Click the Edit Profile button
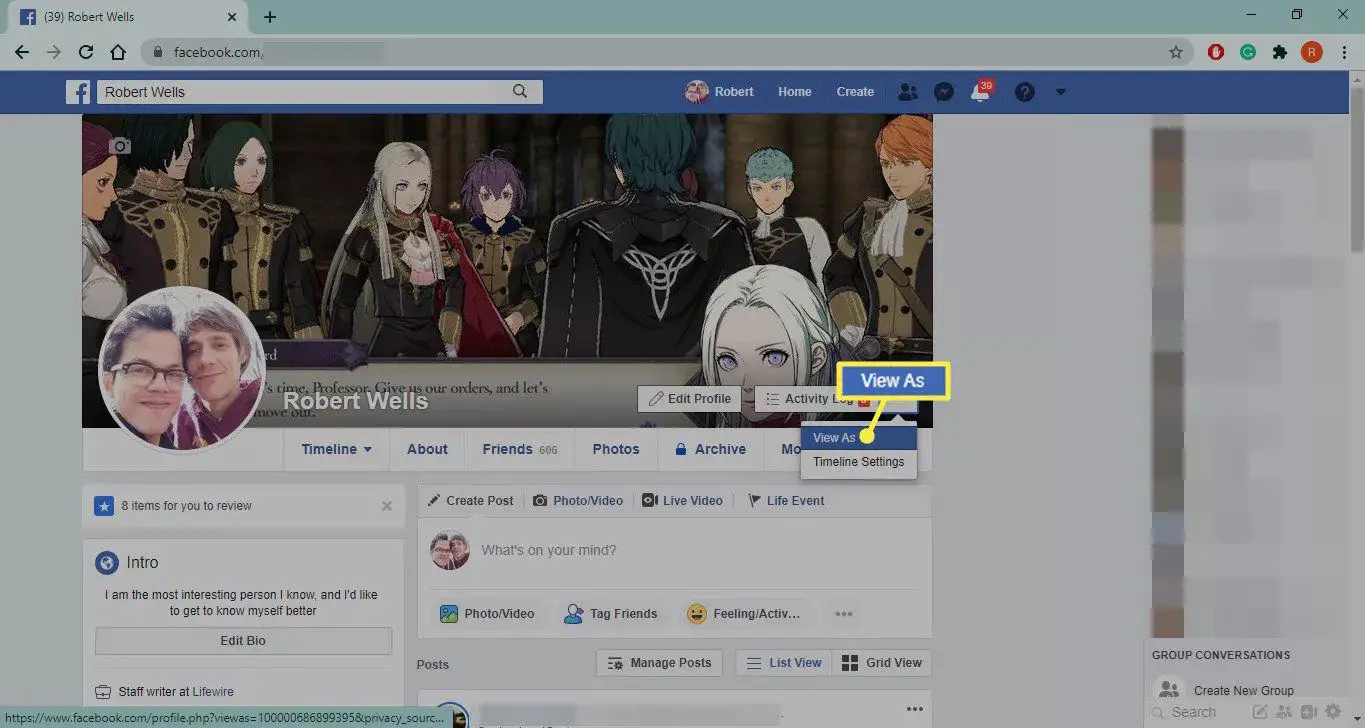This screenshot has width=1365, height=728. tap(690, 399)
